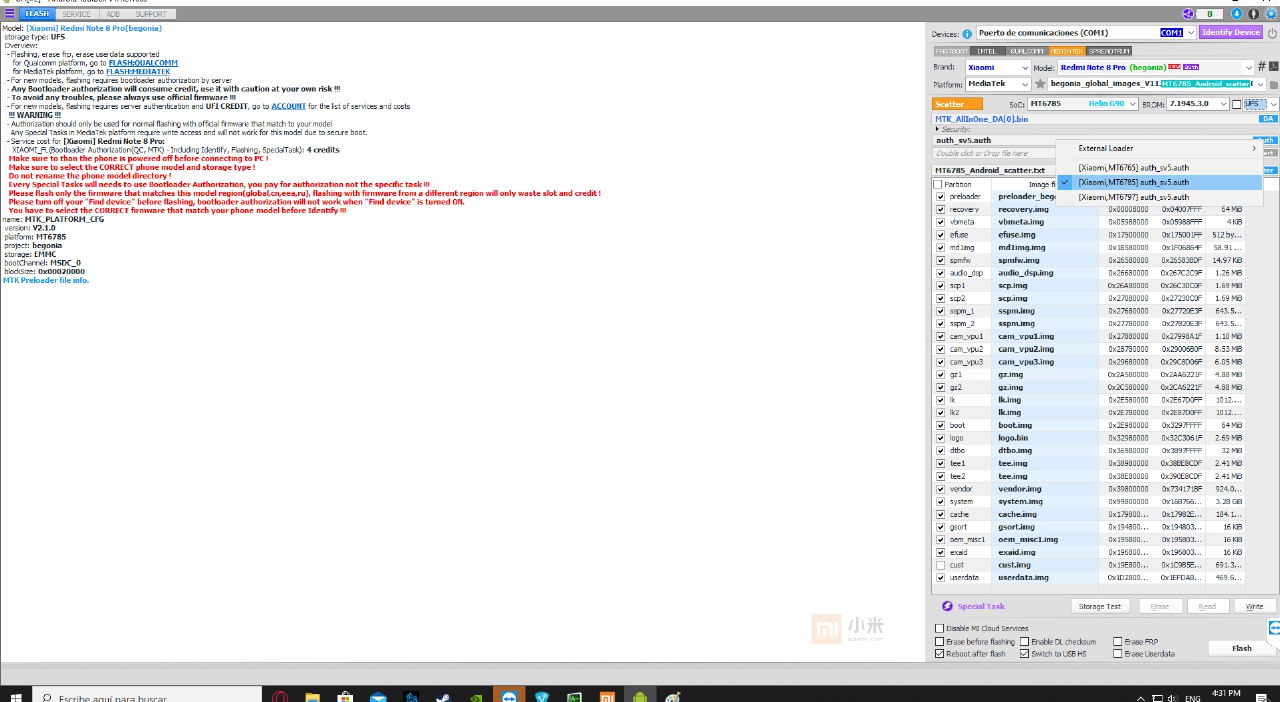This screenshot has width=1280, height=702.
Task: Select [Xiaomi,MT6765] auth_sv5.auth entry
Action: click(1159, 167)
